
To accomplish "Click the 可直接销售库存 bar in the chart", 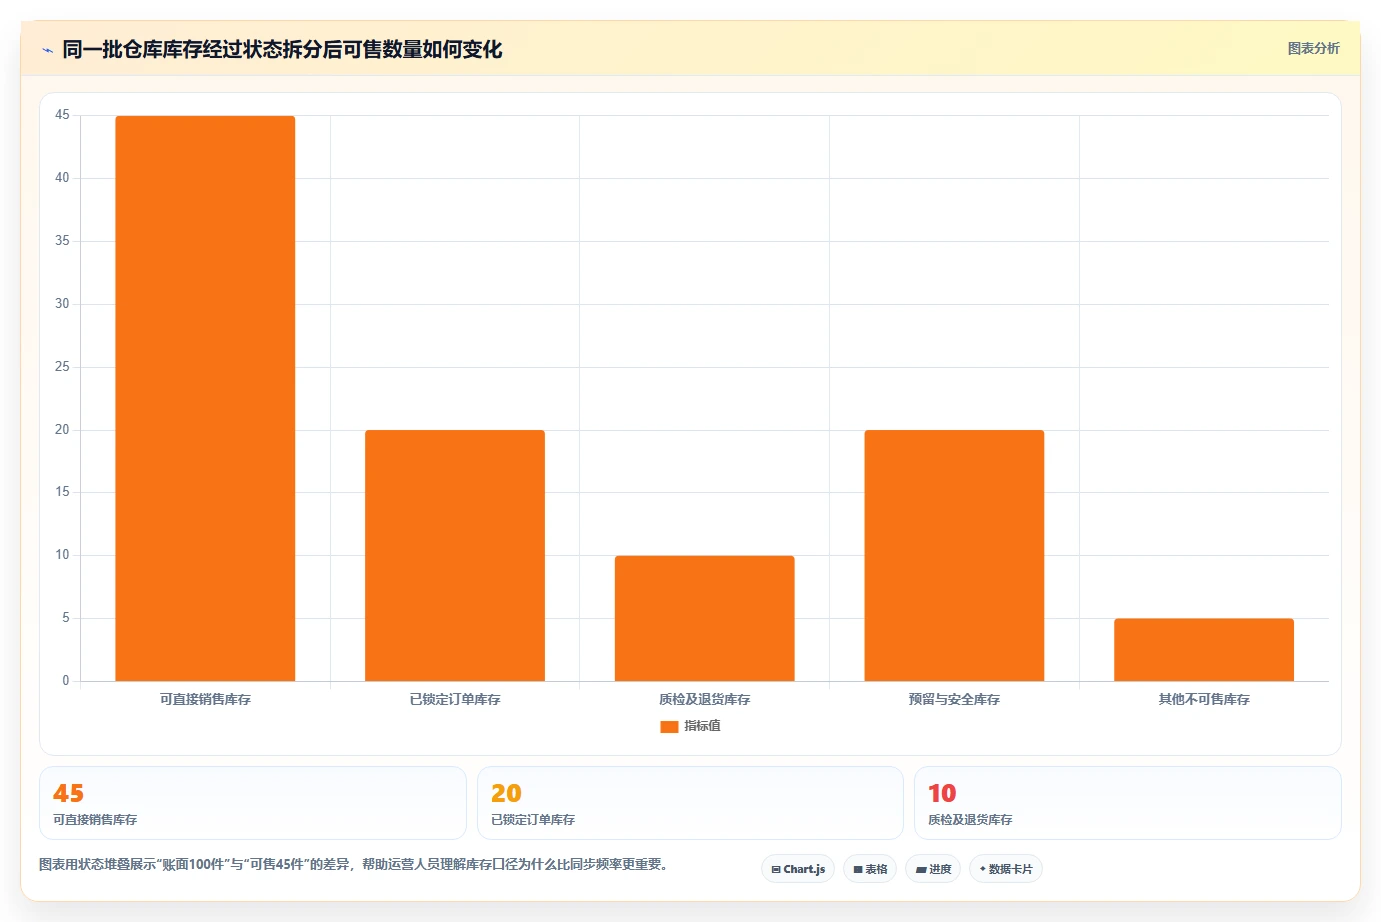I will (205, 398).
